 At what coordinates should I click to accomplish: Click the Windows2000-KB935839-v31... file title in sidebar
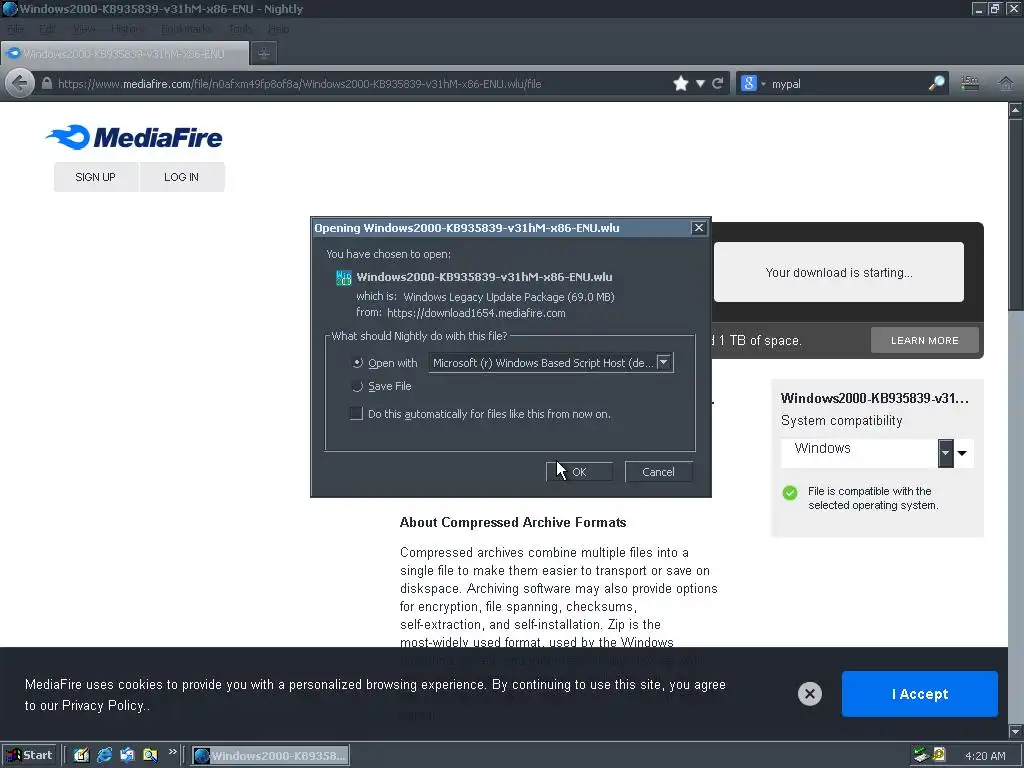874,398
